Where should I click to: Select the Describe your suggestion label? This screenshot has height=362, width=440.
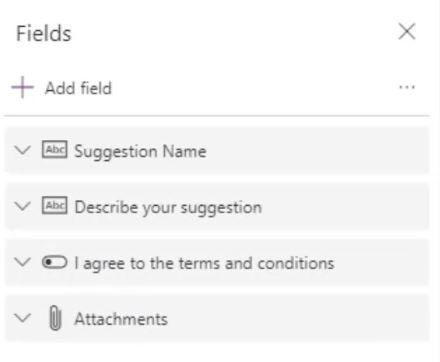point(168,208)
